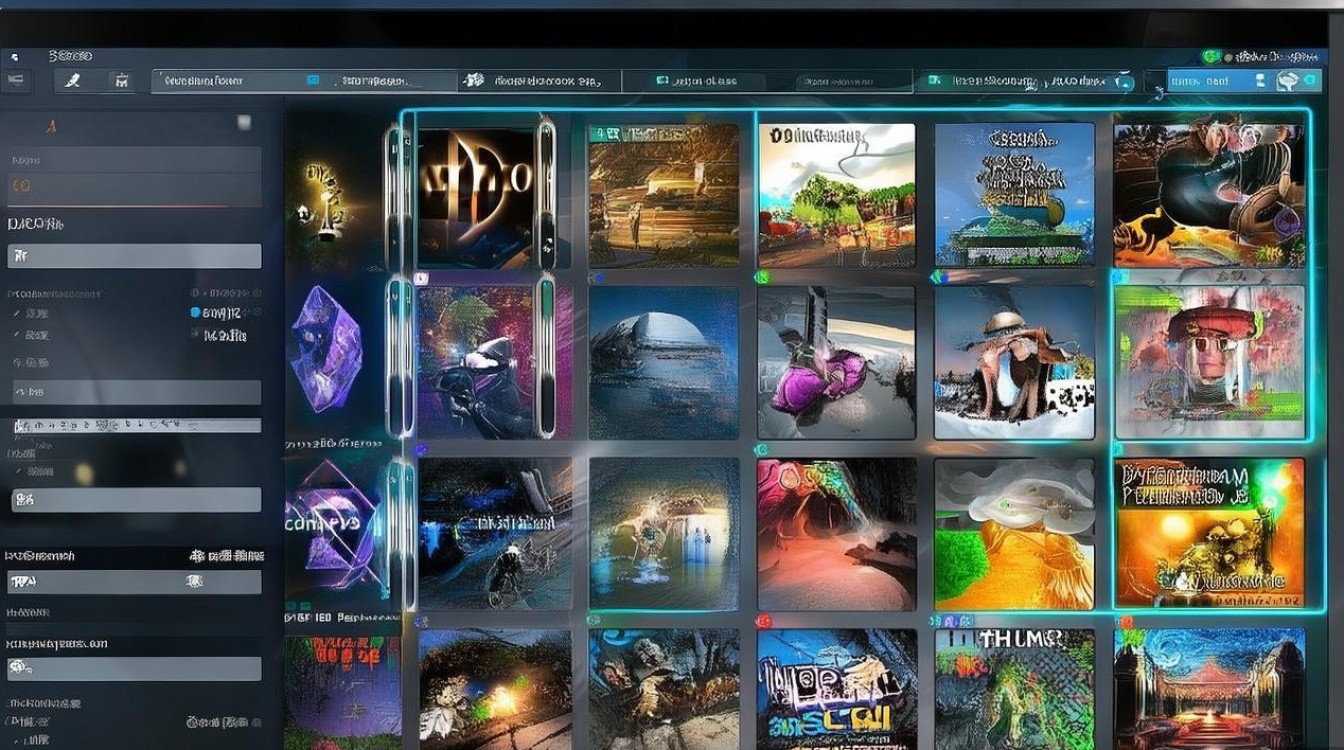Click the puzzle-piece icon on the third toolbar tab
The image size is (1344, 750).
tap(474, 80)
